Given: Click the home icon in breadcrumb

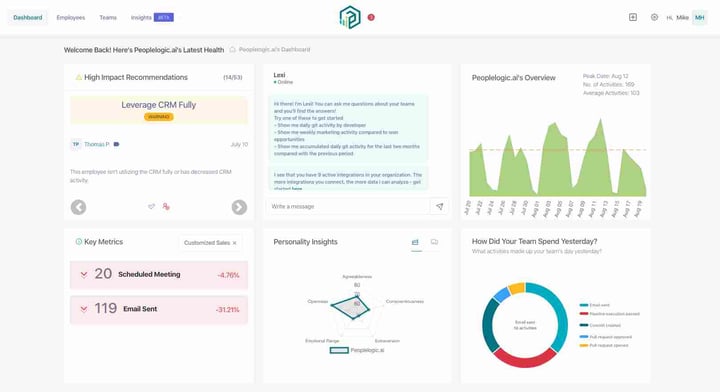Looking at the screenshot, I should tap(232, 50).
